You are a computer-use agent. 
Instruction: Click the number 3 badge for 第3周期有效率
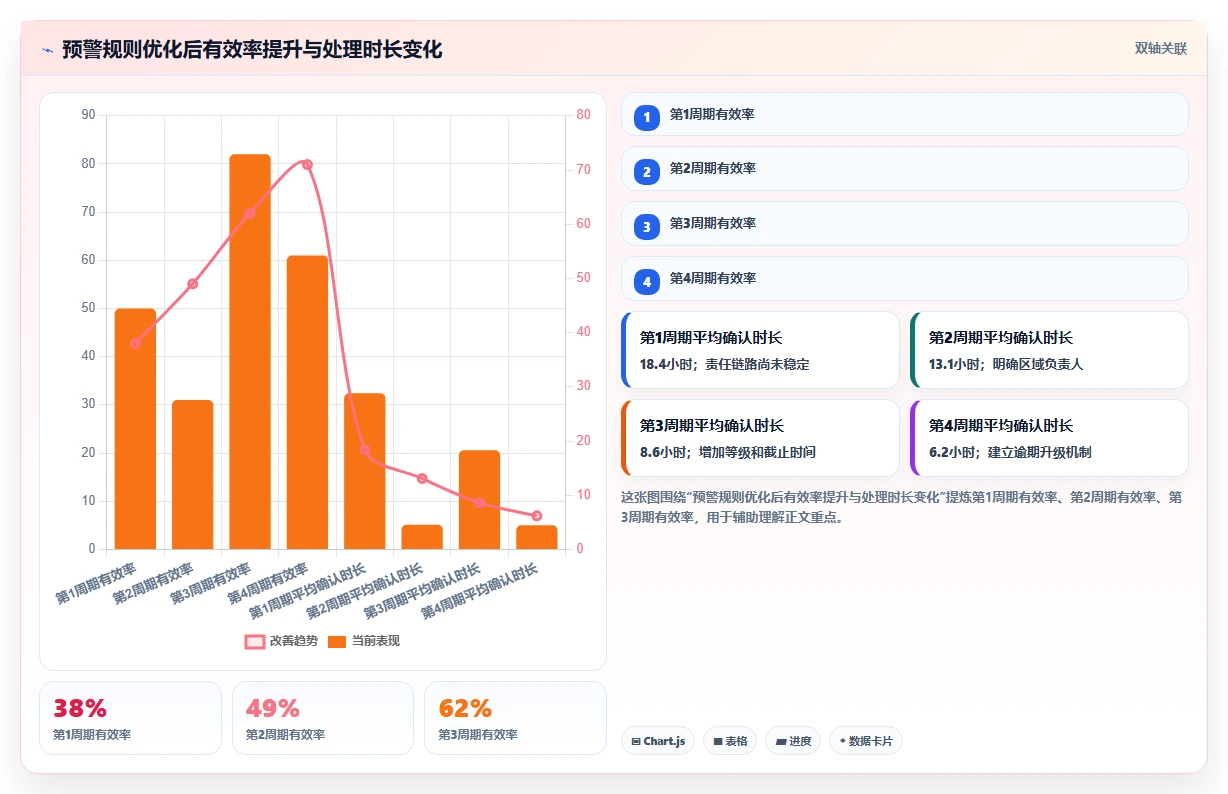(647, 227)
